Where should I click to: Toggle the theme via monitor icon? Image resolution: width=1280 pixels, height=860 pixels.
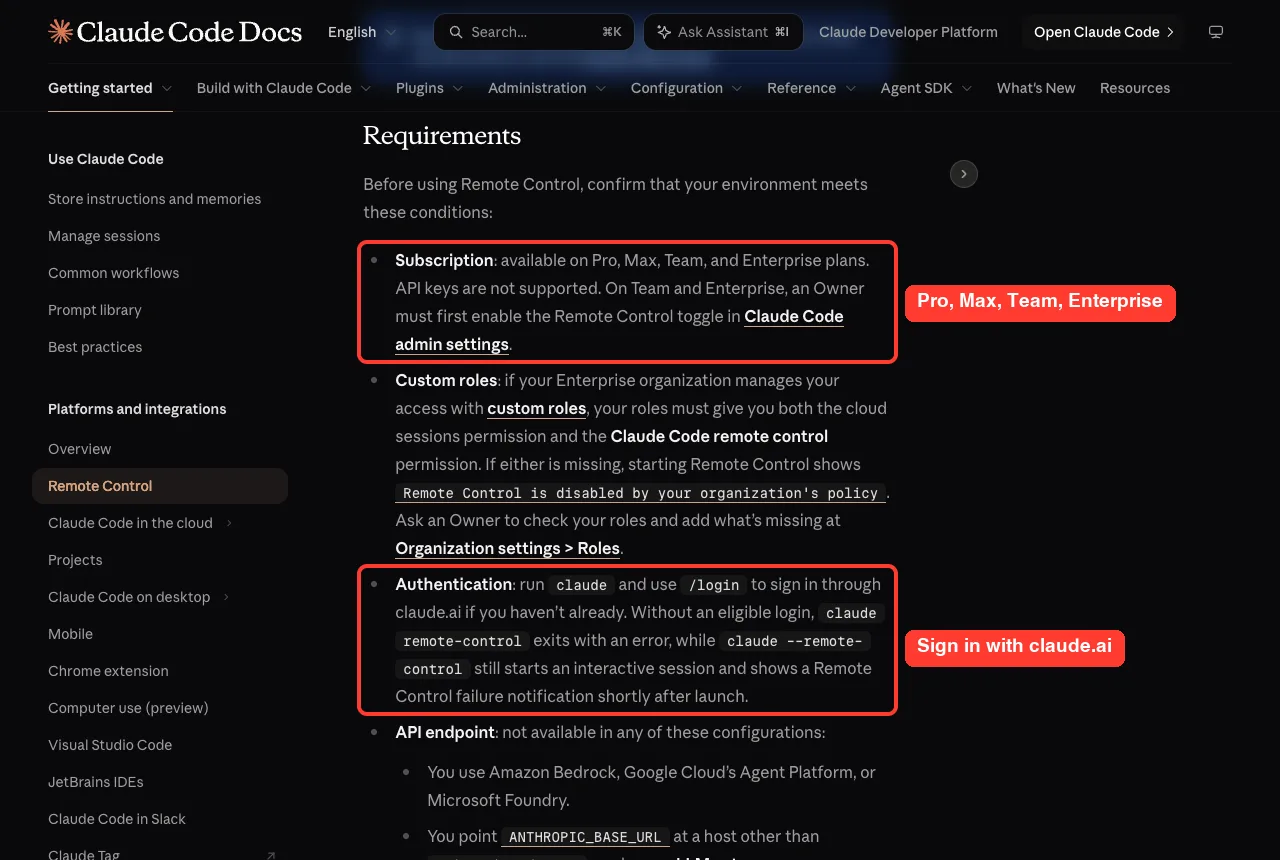pos(1216,32)
